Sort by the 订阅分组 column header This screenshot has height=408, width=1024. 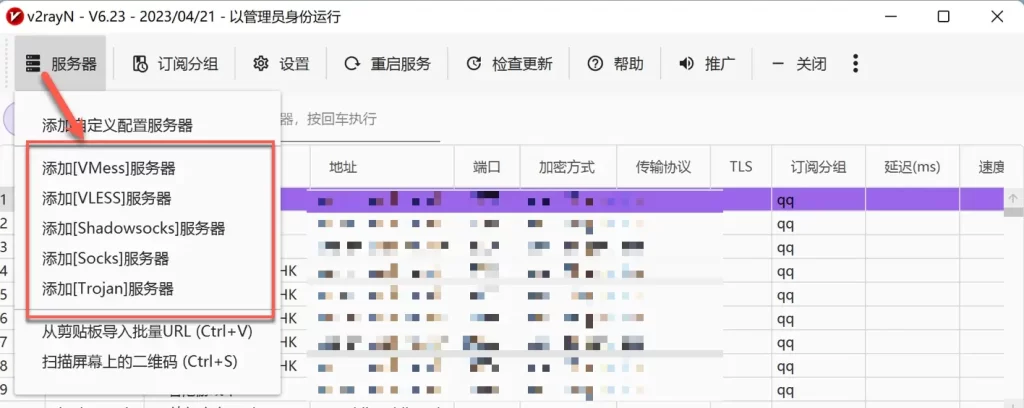pos(819,167)
